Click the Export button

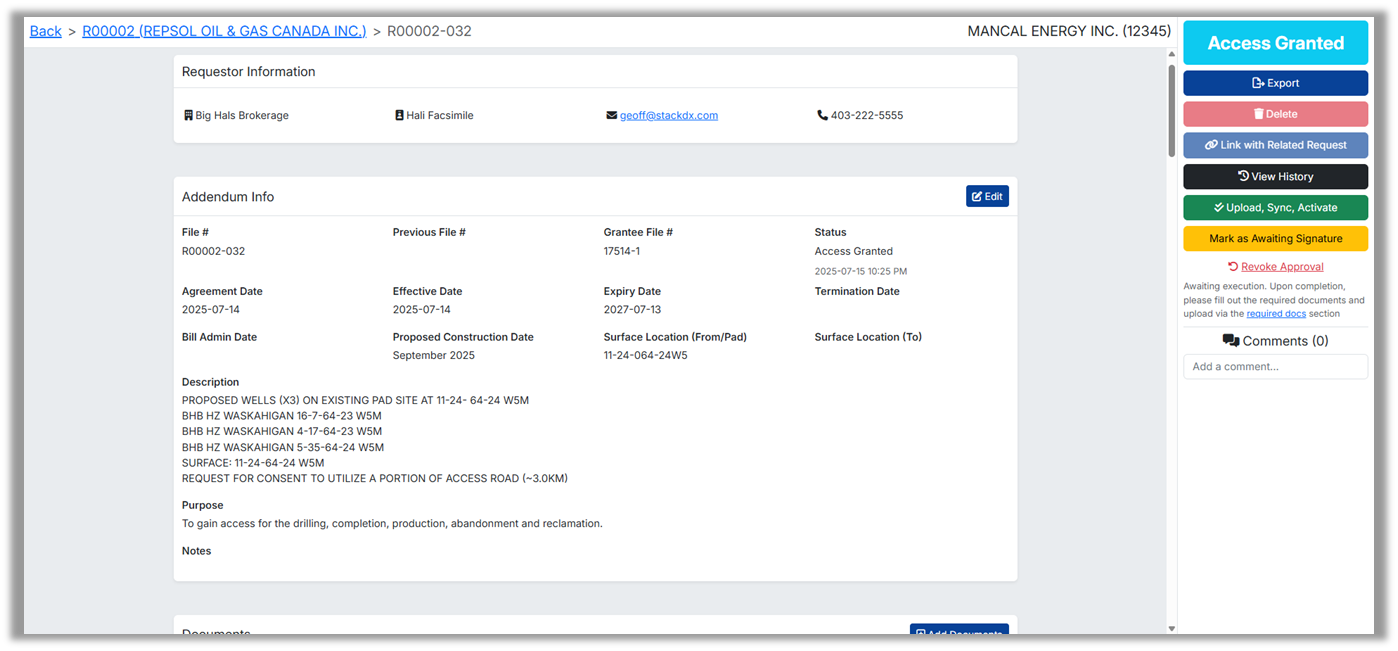[1275, 83]
